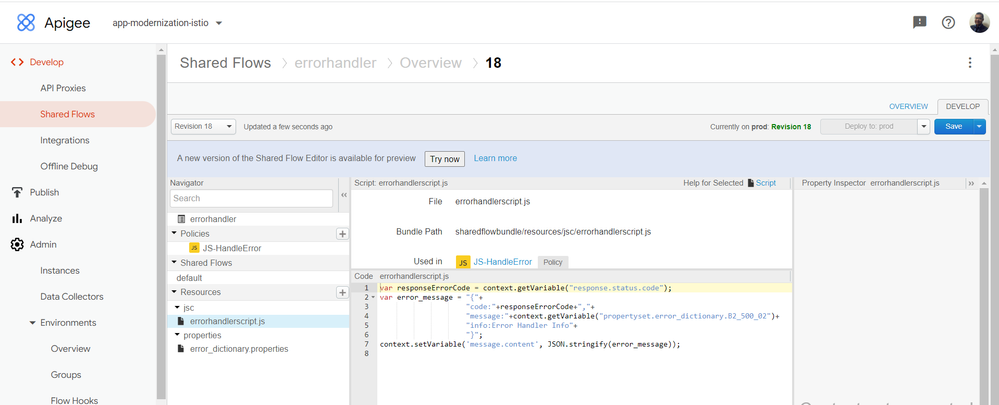Collapse the Resources section
Screen dimensions: 999x405
point(174,292)
